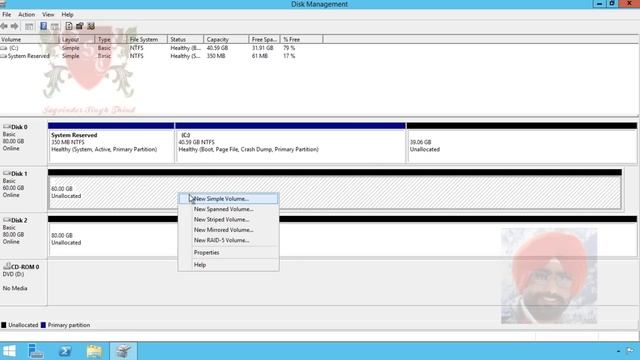Click the Healthy status cell of System Reserved row
This screenshot has width=640, height=360.
point(185,56)
